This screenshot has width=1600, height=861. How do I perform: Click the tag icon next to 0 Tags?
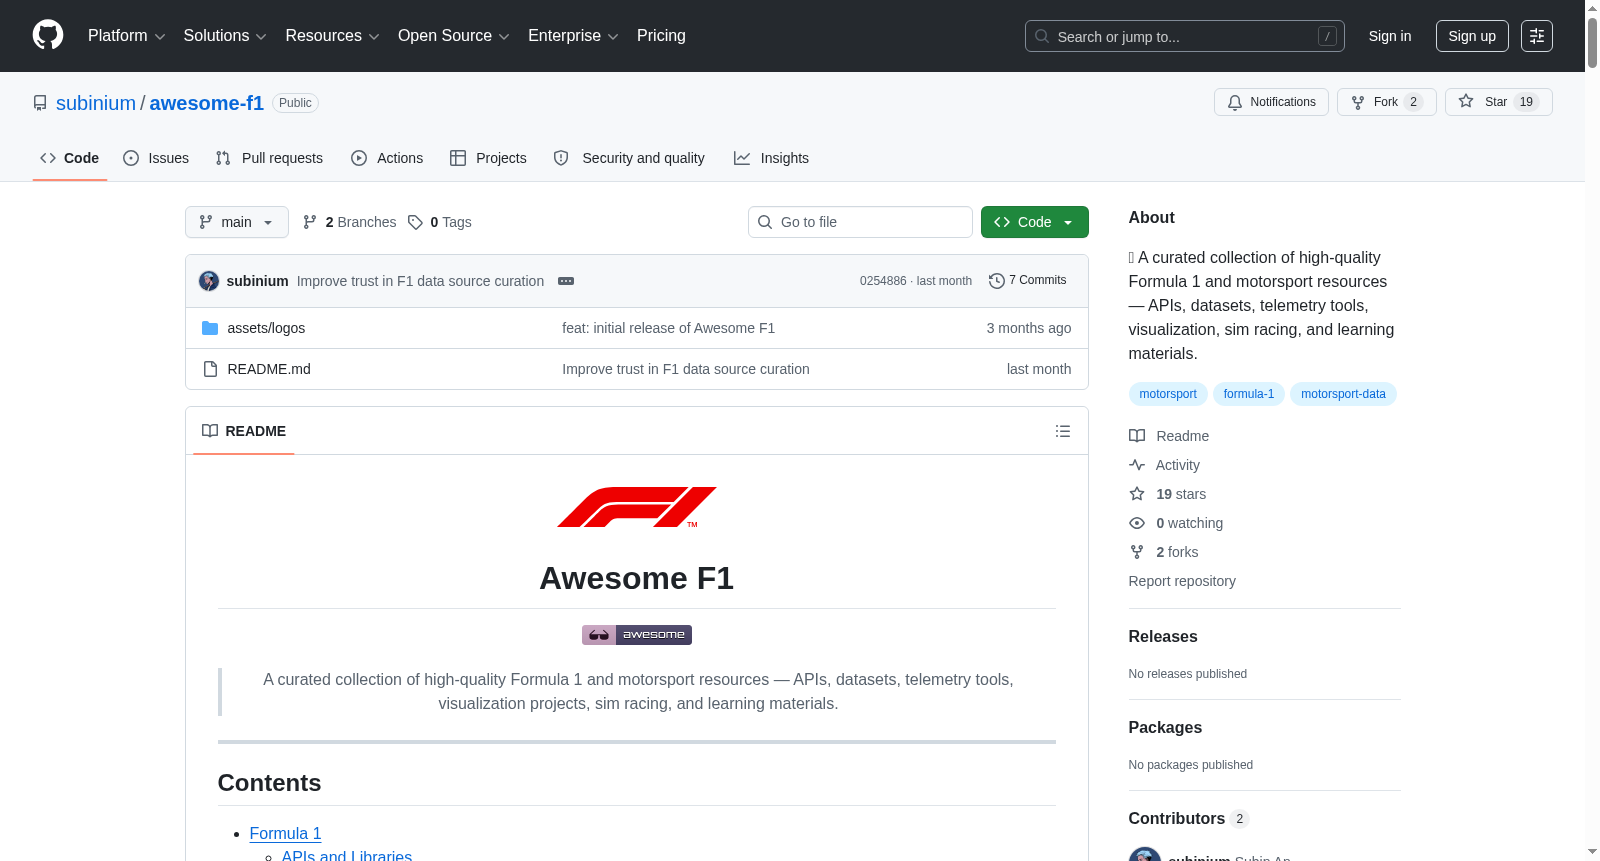click(x=416, y=222)
